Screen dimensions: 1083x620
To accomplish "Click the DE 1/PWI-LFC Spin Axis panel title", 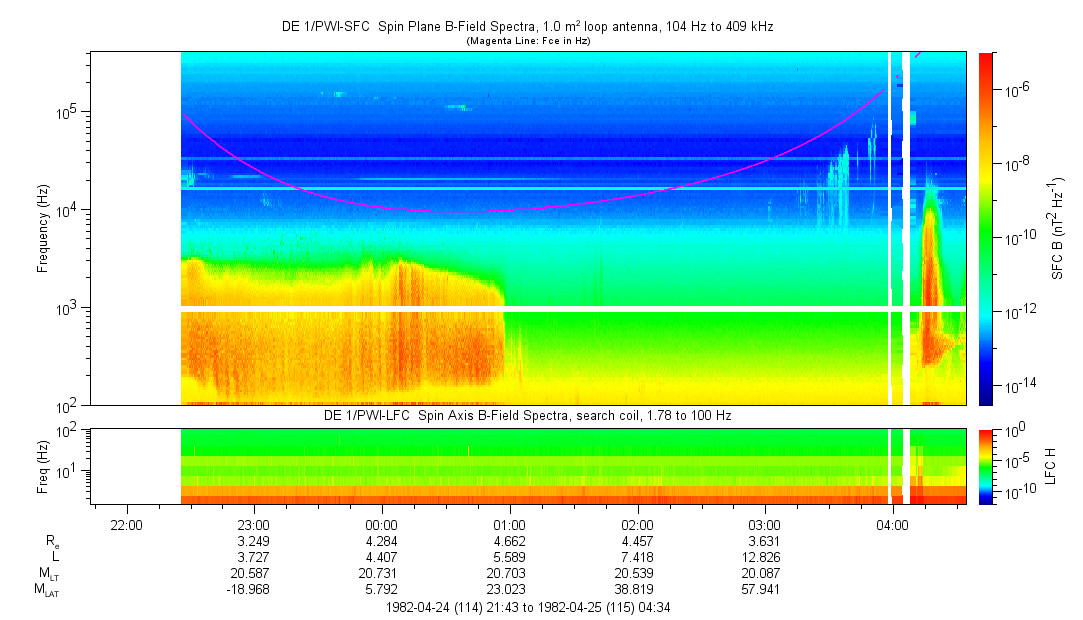I will [527, 415].
